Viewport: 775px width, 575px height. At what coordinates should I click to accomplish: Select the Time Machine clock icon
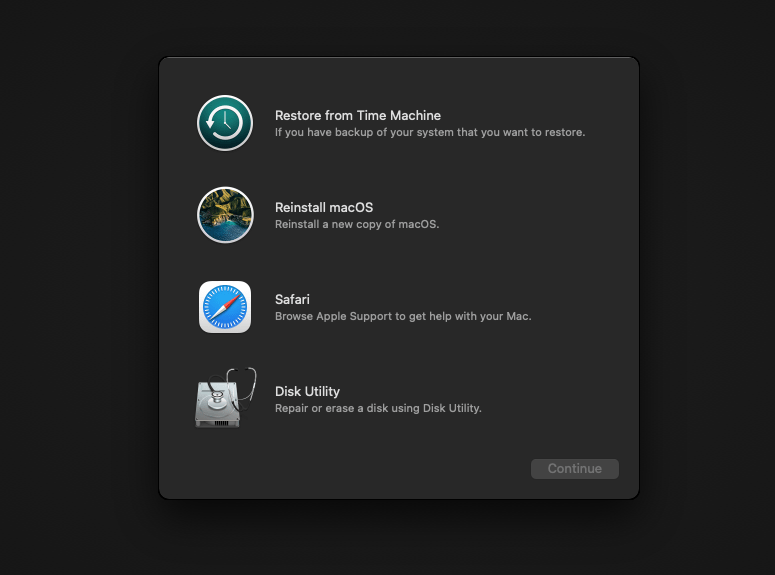tap(225, 123)
